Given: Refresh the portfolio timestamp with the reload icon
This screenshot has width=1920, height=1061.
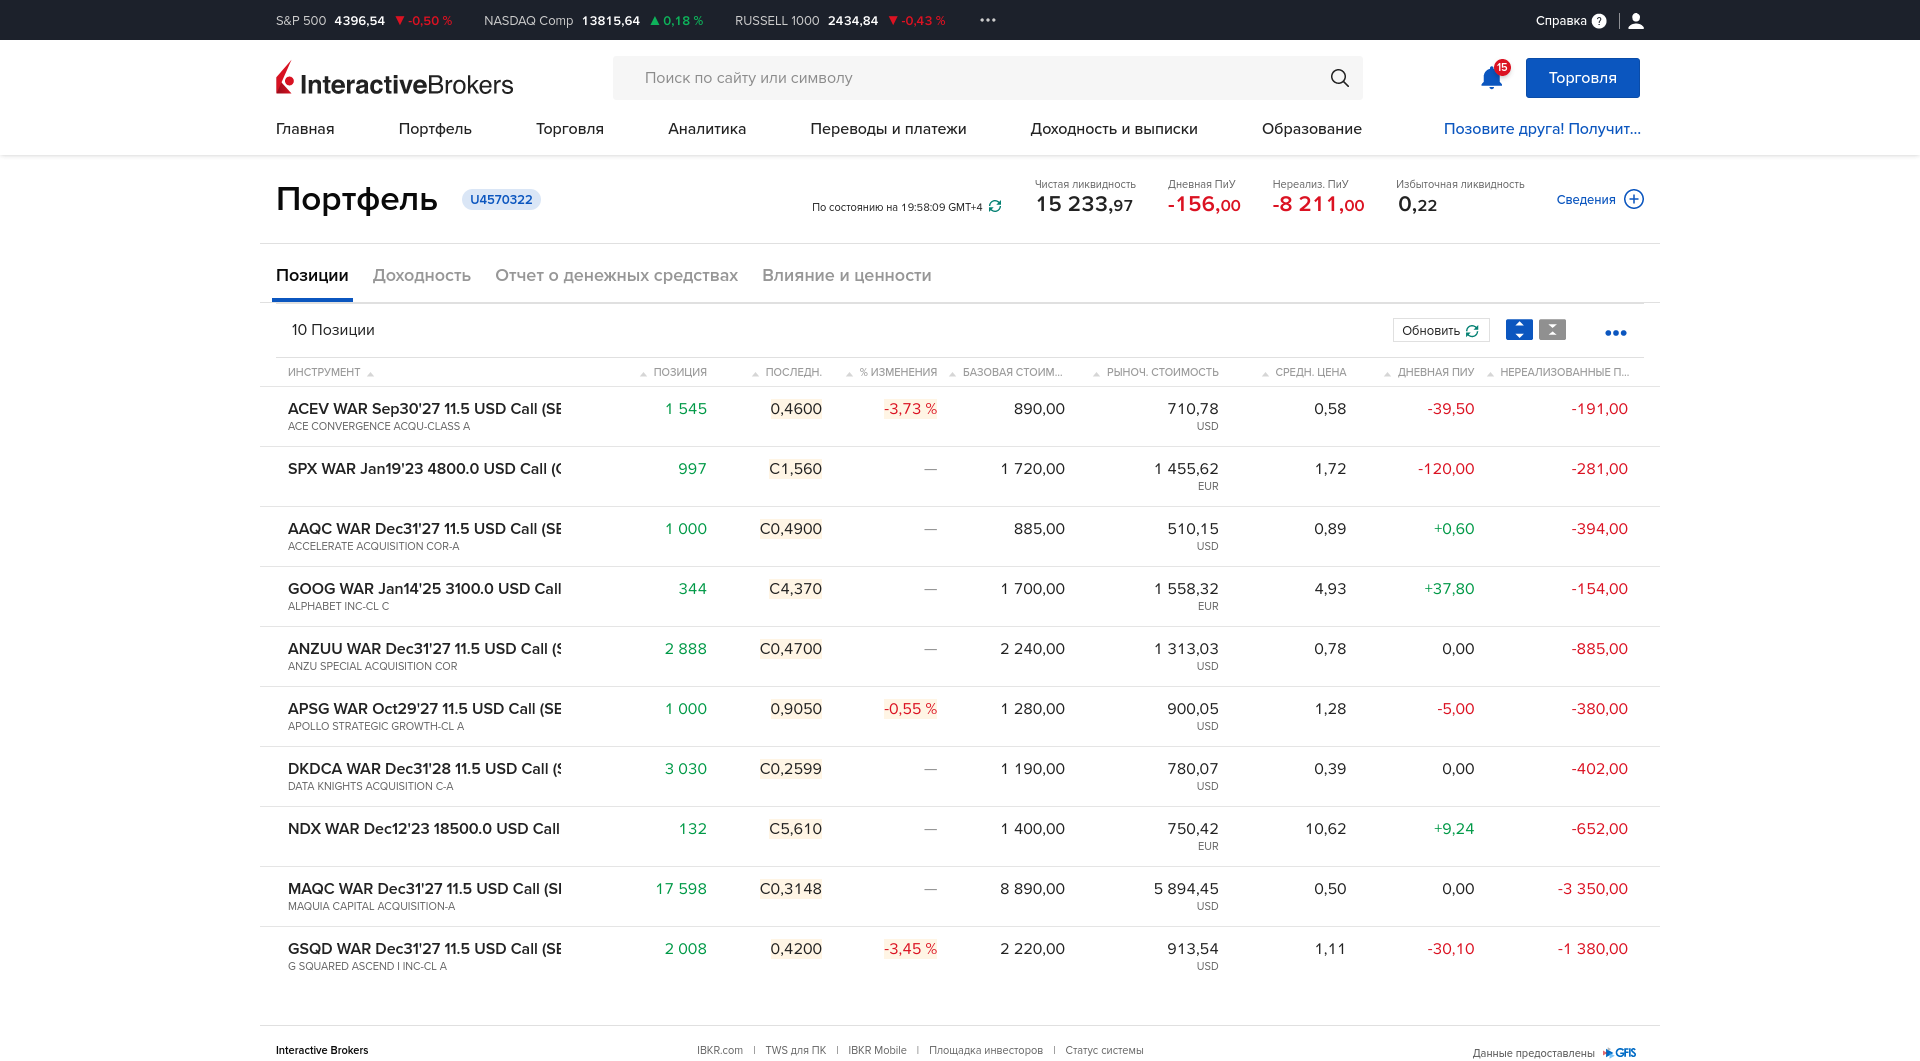Looking at the screenshot, I should (995, 207).
